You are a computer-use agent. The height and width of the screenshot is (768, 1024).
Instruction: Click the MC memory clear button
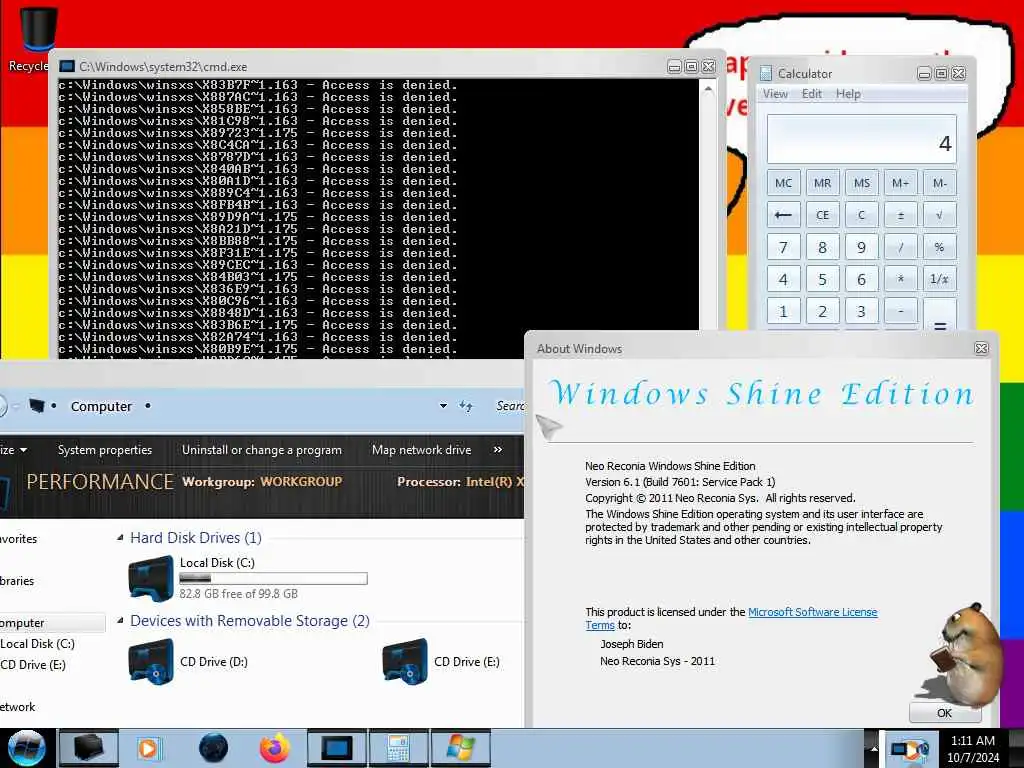pyautogui.click(x=783, y=183)
